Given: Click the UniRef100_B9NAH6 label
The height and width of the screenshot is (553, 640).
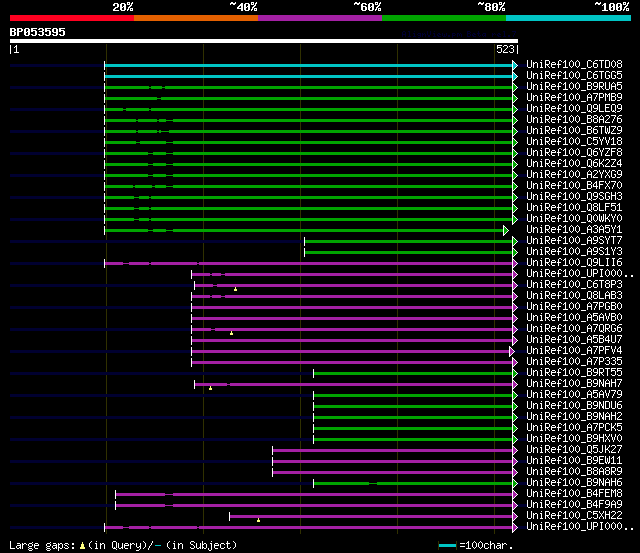Looking at the screenshot, I should pyautogui.click(x=574, y=483).
